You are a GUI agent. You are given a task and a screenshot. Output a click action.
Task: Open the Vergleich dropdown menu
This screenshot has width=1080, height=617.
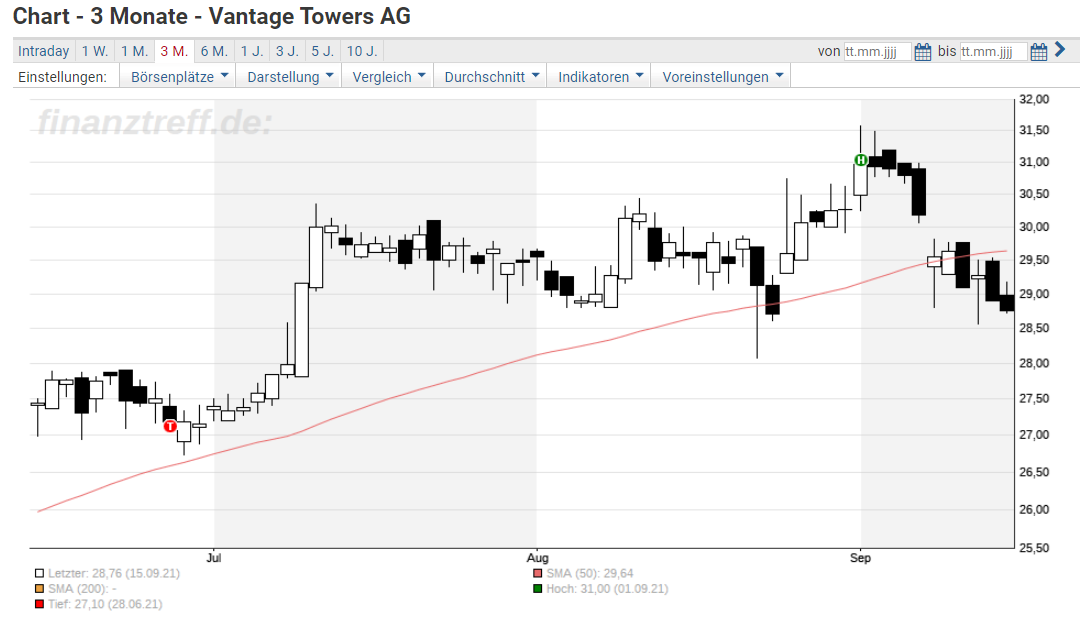388,77
